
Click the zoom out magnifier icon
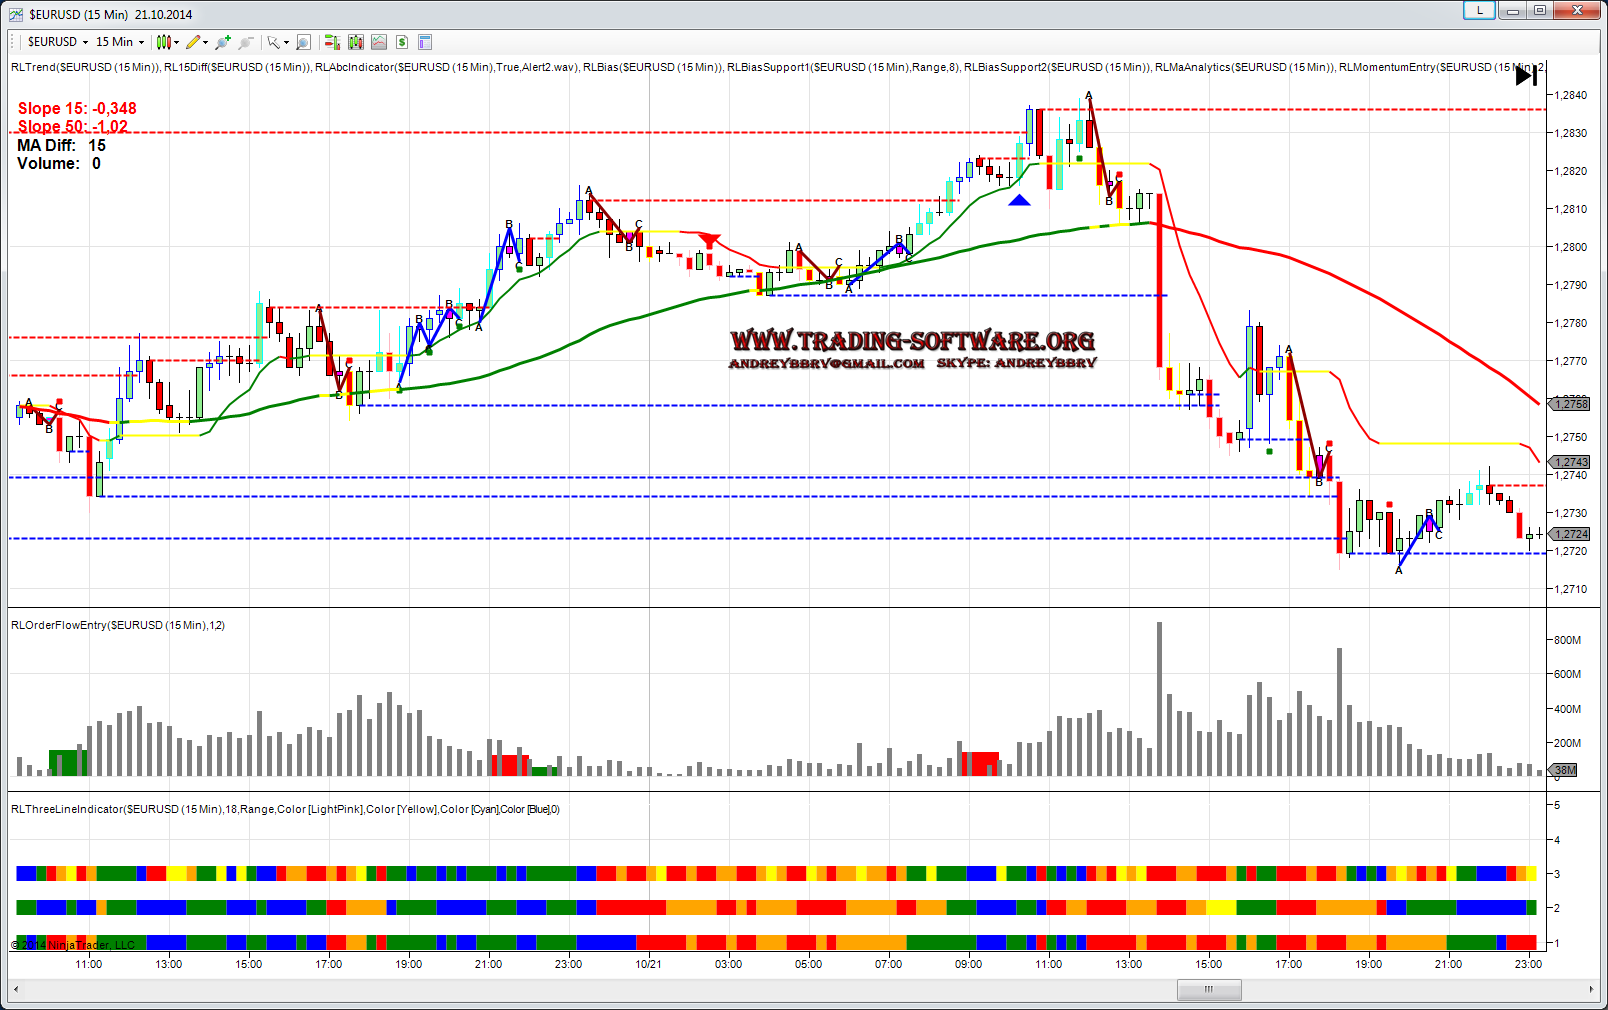(245, 42)
